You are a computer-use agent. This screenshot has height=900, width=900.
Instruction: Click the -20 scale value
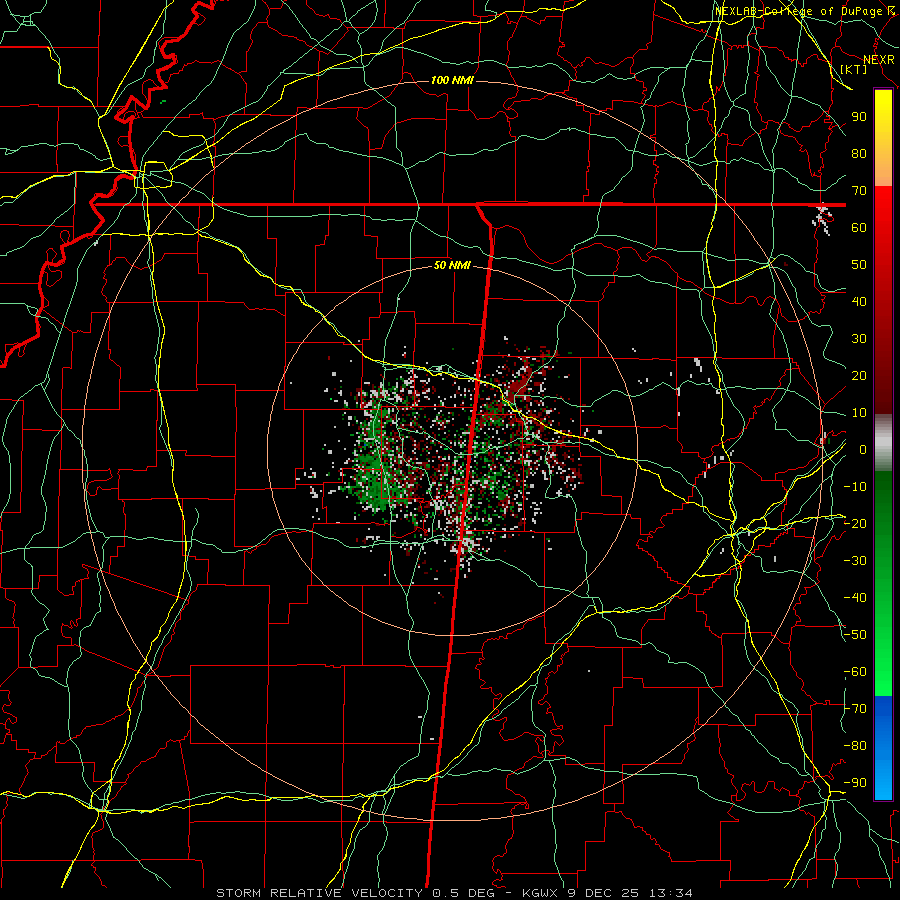[855, 523]
